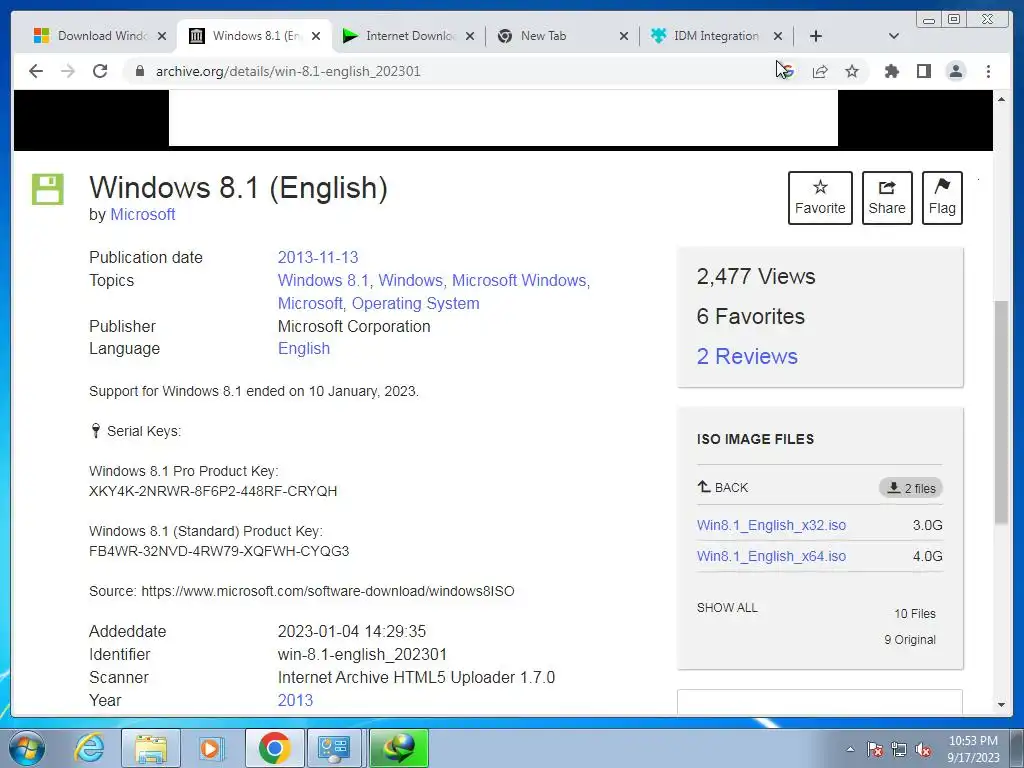Click the Chrome taskbar icon
Screen dimensions: 1024x768
274,748
